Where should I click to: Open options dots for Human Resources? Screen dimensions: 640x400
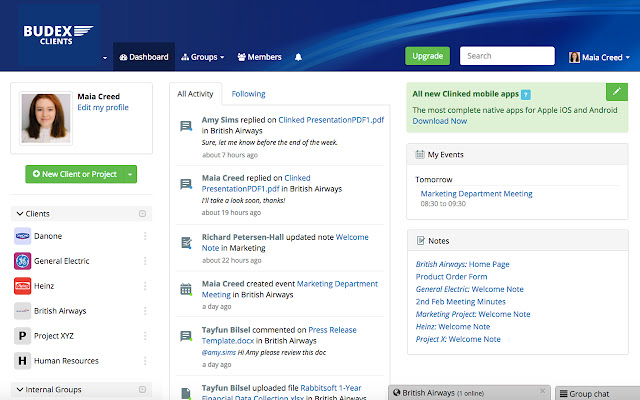145,361
